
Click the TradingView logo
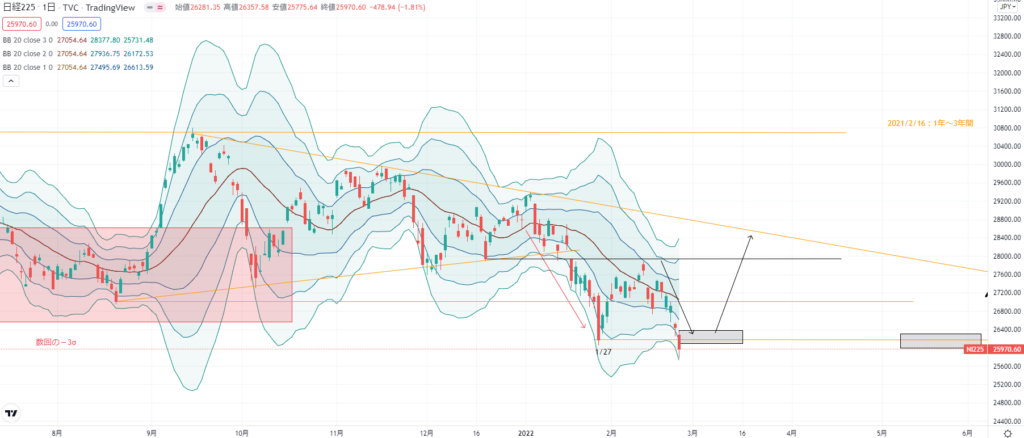[x=10, y=413]
